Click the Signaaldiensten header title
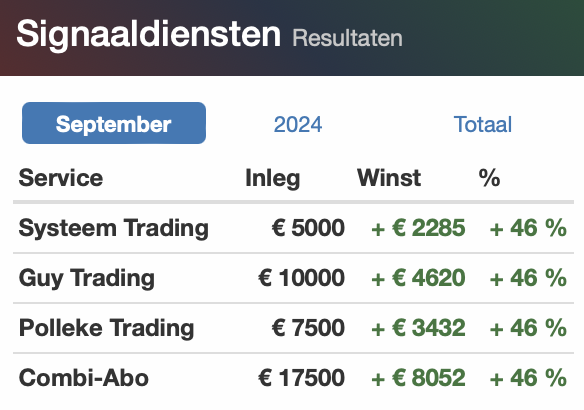Screen dimensions: 584x410 pos(148,35)
